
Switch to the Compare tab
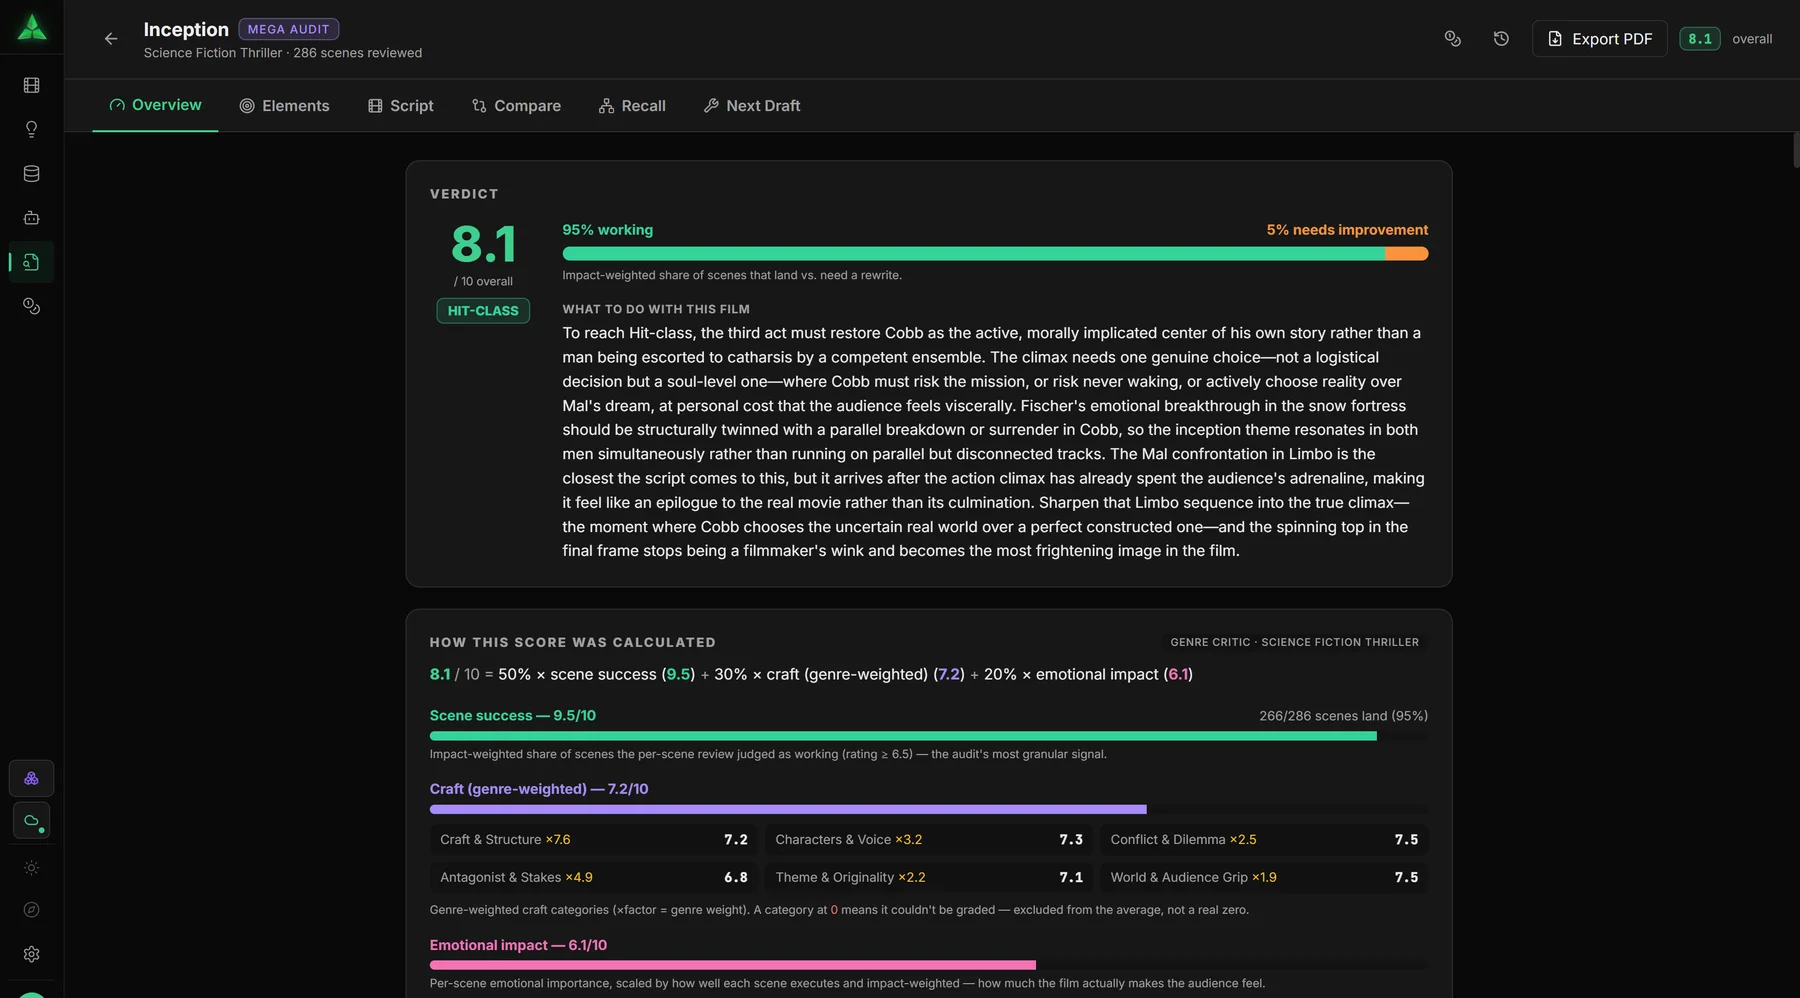pyautogui.click(x=516, y=106)
